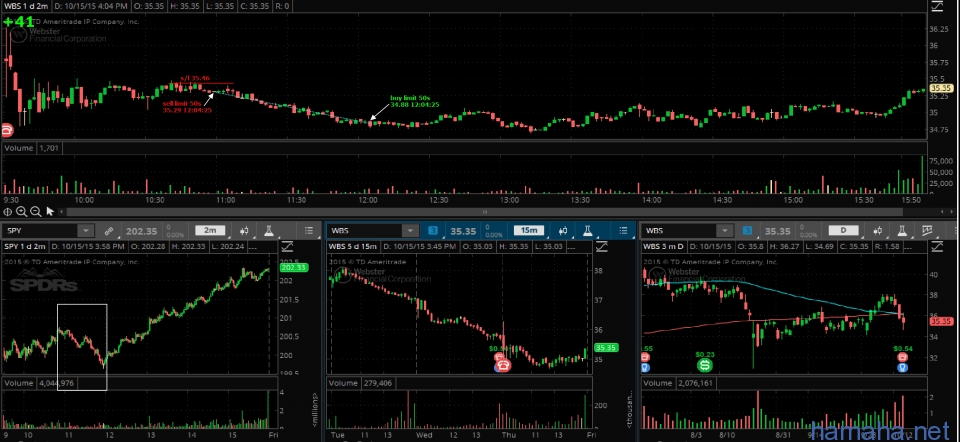Click the WBS symbol field in 15m panel
This screenshot has width=960, height=442.
(365, 231)
